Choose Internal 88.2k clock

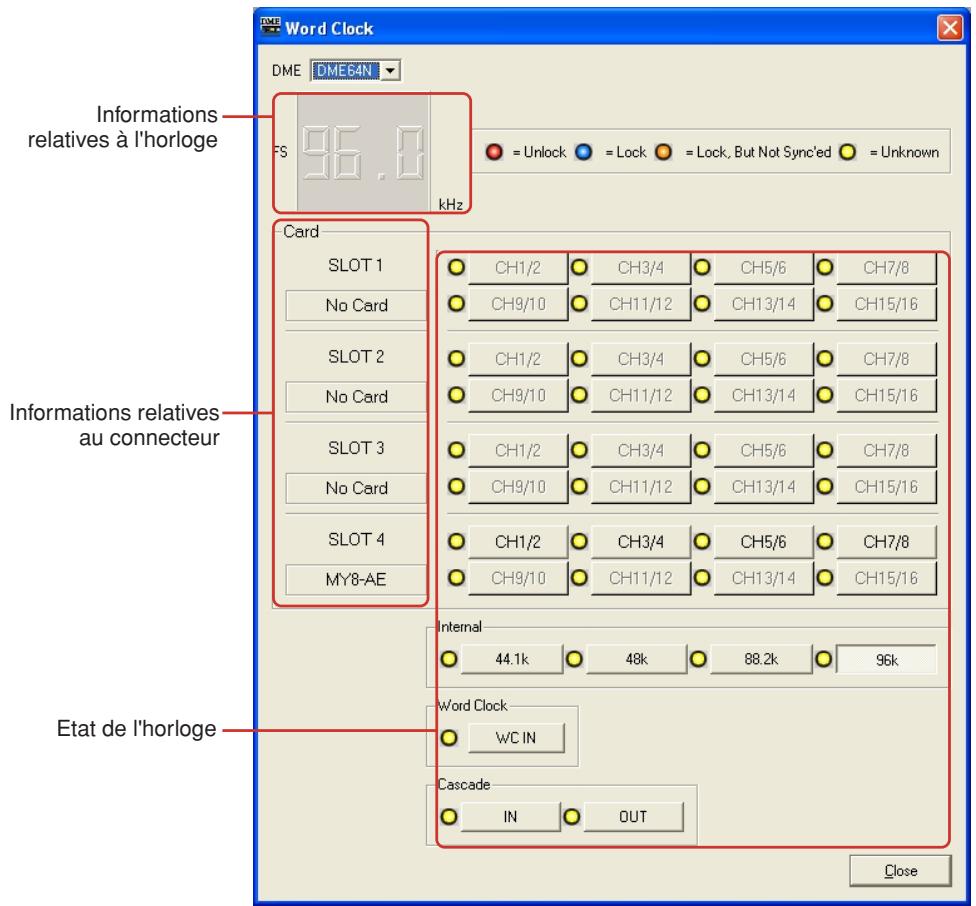761,659
